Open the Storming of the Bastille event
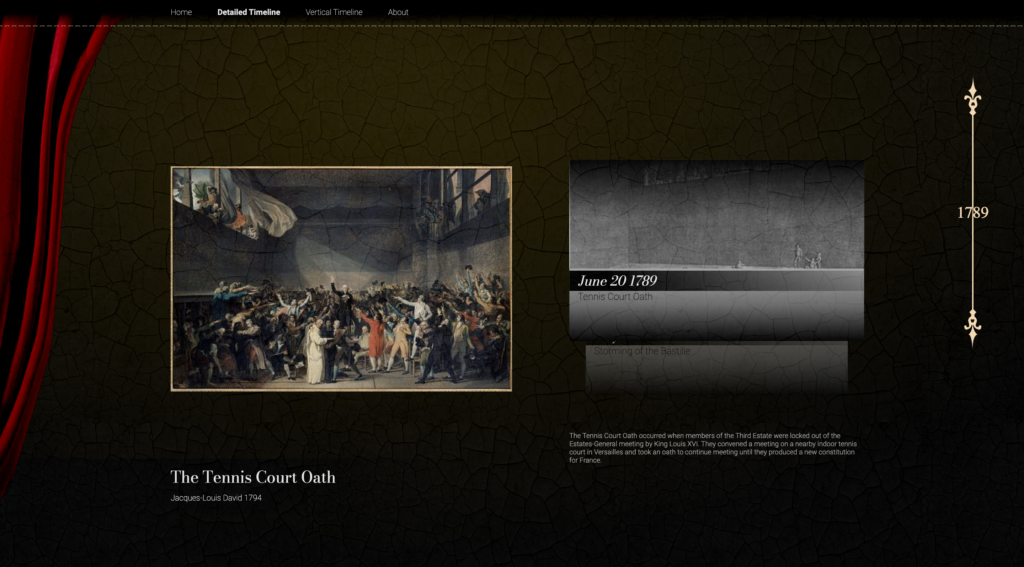 pos(642,351)
